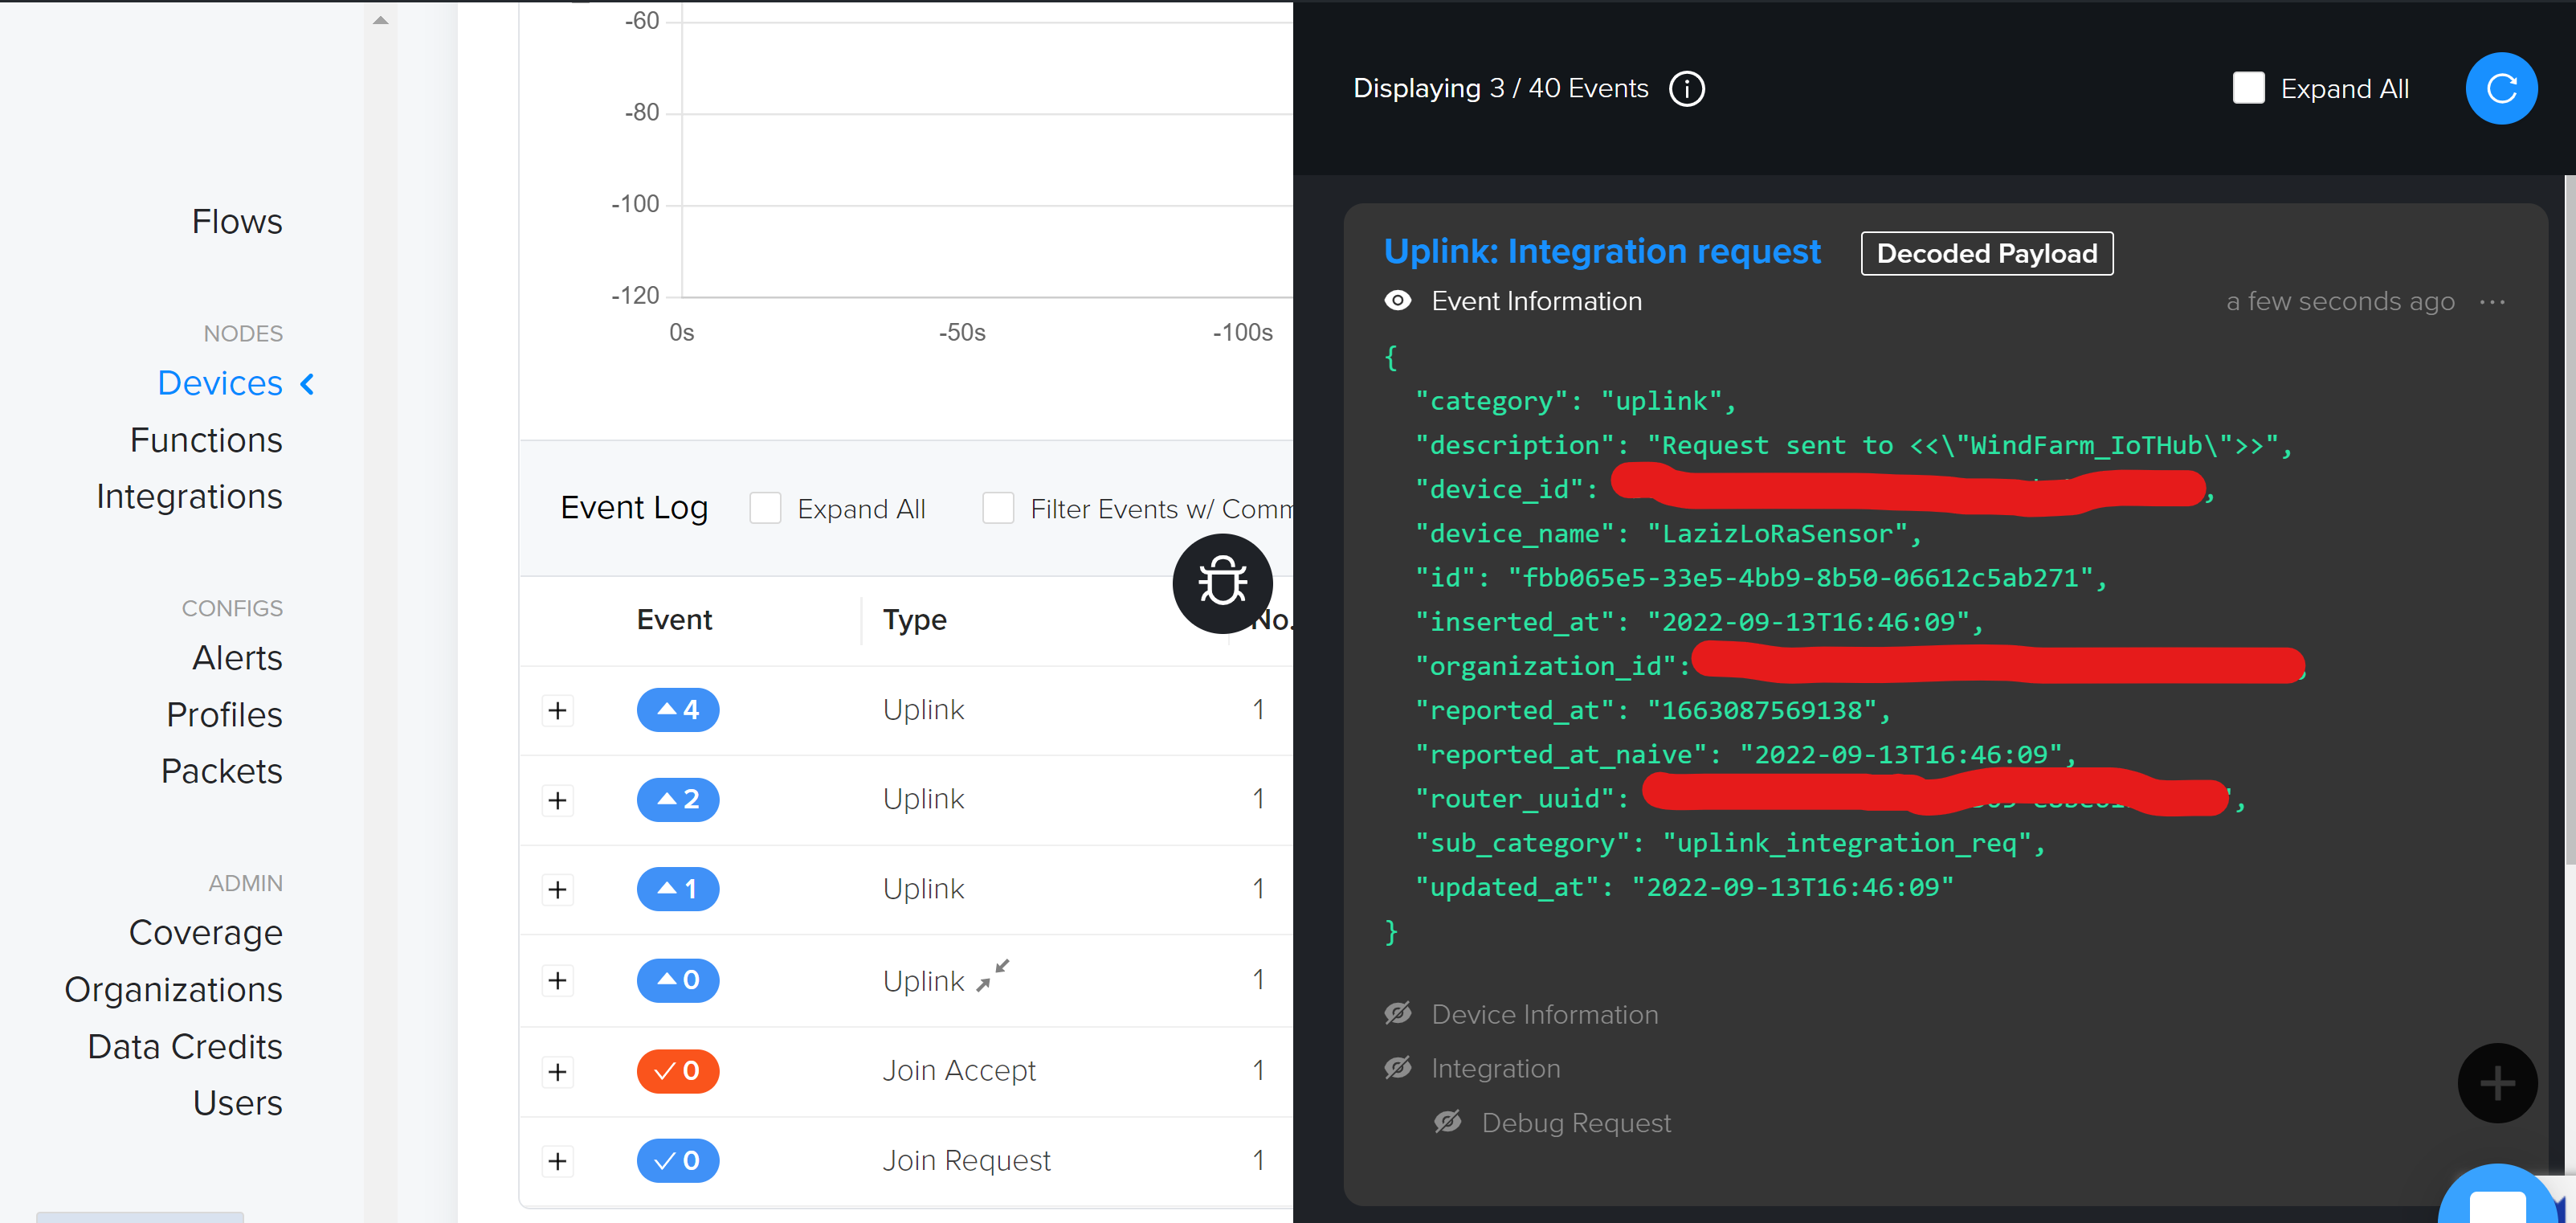Click the Decoded Payload button

point(1986,253)
